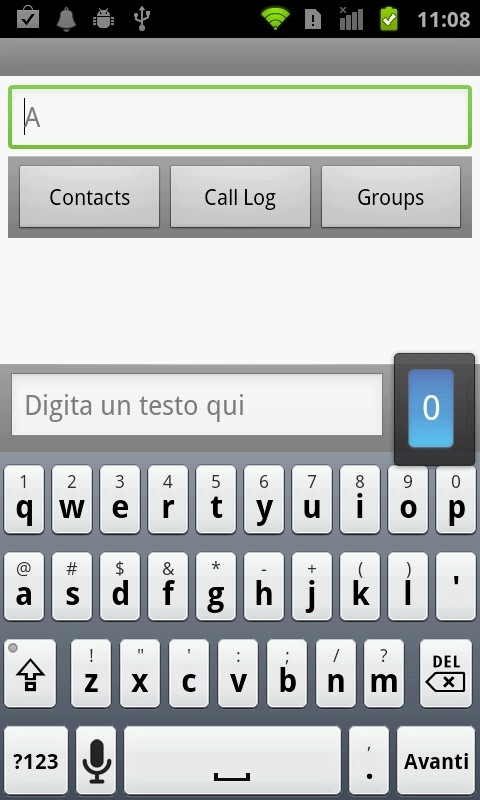This screenshot has height=800, width=480.
Task: Tap the period punctuation key
Action: tap(369, 761)
